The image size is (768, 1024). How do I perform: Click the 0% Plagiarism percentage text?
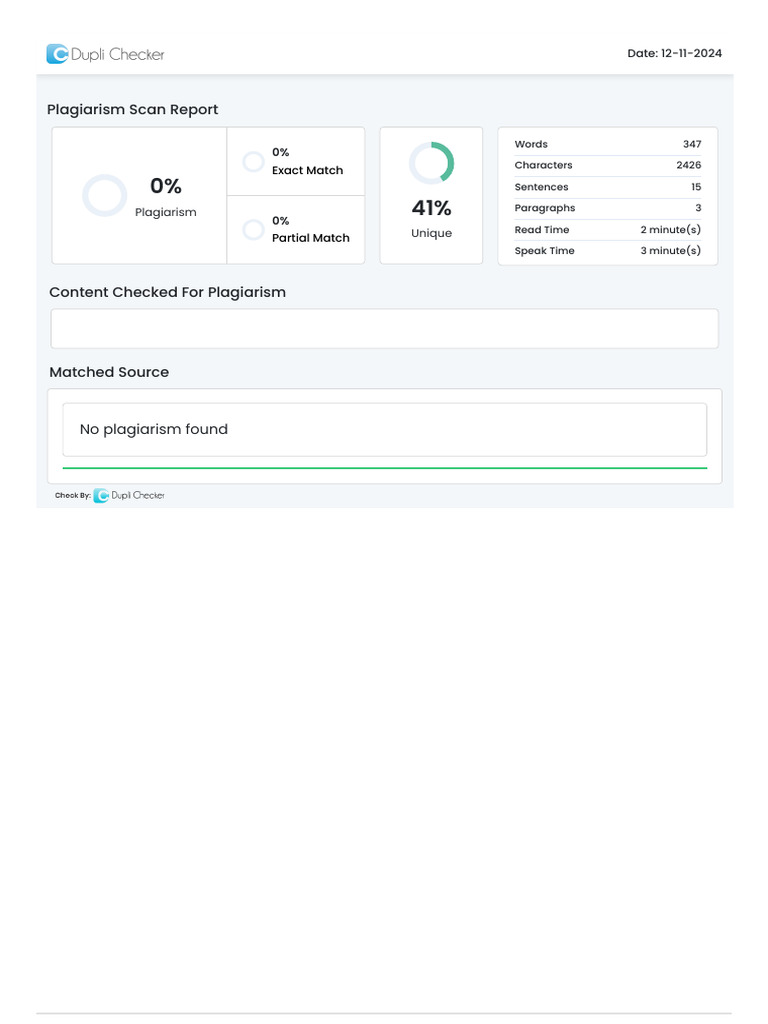point(166,186)
